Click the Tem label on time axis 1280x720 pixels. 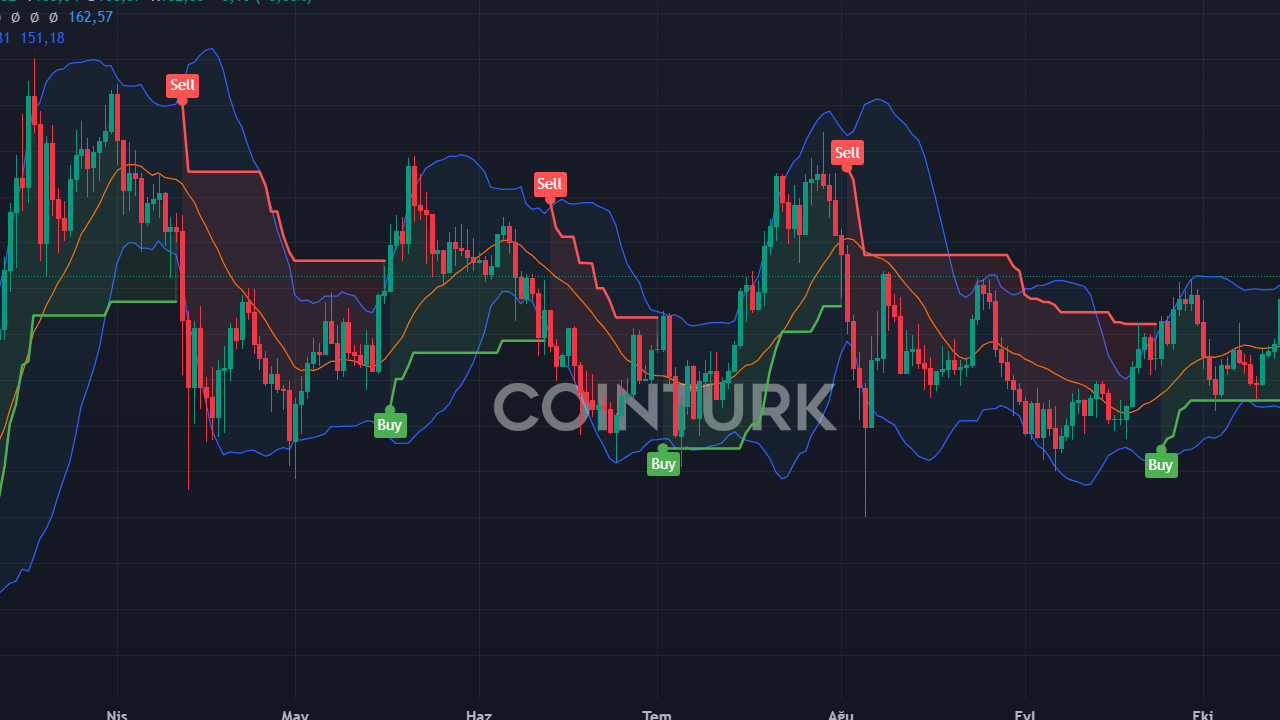click(x=657, y=714)
